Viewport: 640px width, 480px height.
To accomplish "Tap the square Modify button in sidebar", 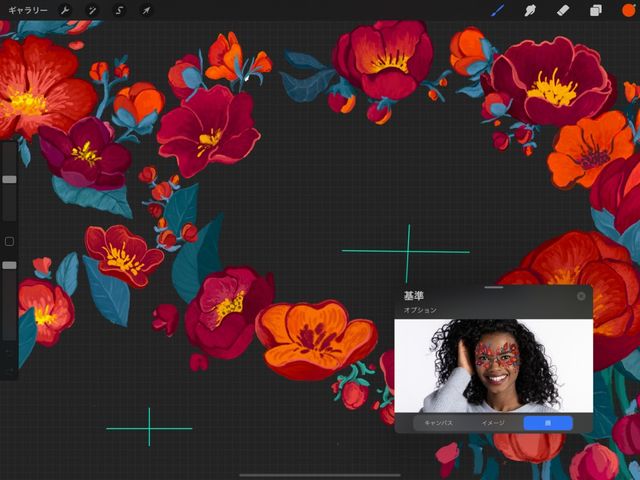I will pos(9,242).
